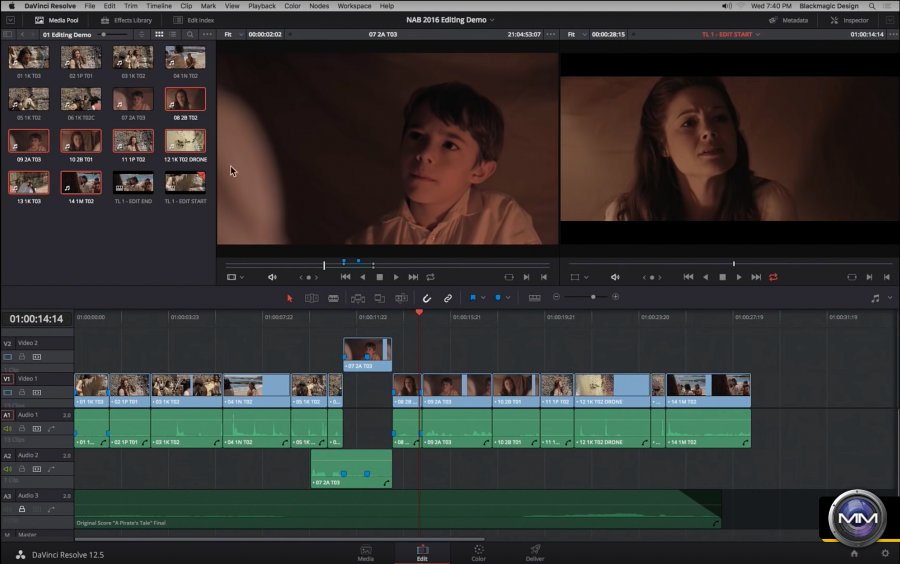The width and height of the screenshot is (900, 564).
Task: Open audio mixer music note icon
Action: point(875,298)
